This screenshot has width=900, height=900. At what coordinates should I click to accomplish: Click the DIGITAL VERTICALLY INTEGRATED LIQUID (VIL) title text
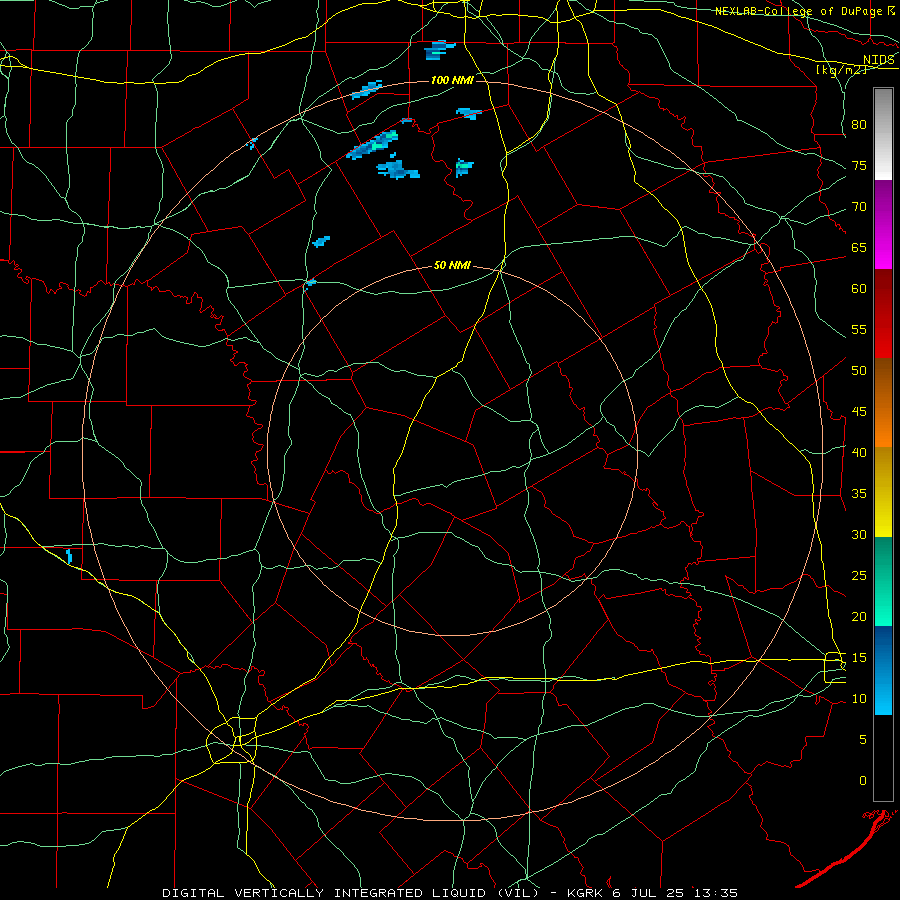(350, 893)
